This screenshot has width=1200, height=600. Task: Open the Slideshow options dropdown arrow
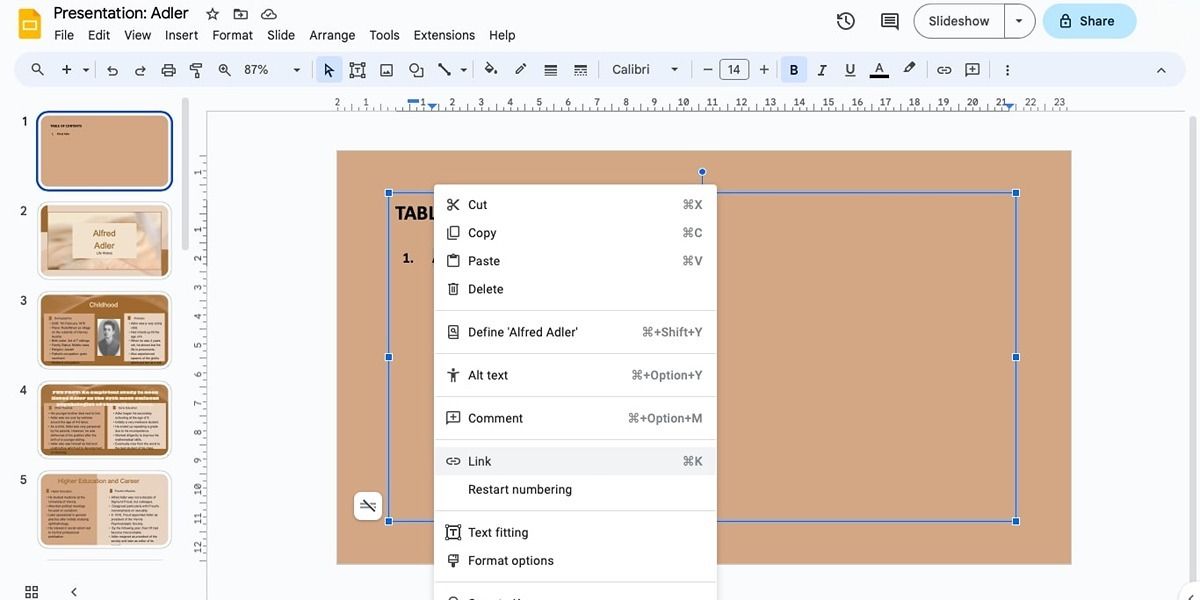pyautogui.click(x=1019, y=21)
